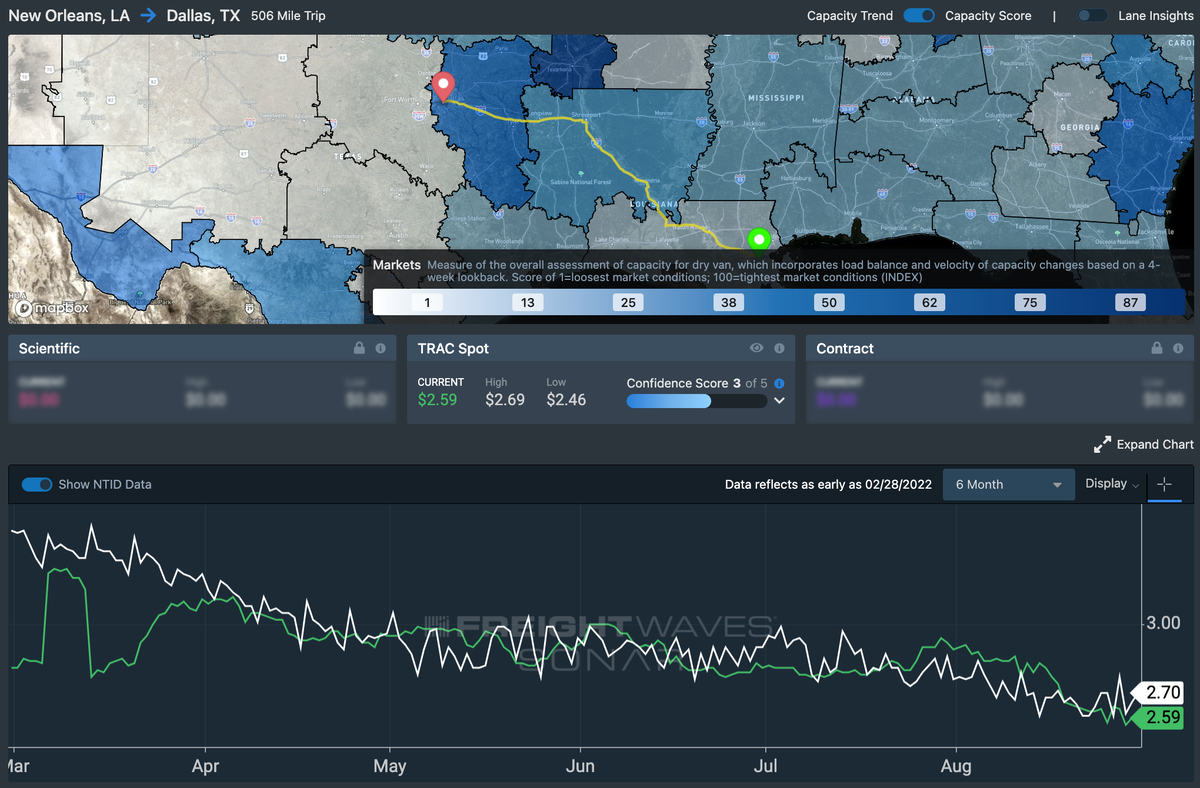This screenshot has height=788, width=1200.
Task: Open info icon on TRAC Spot panel
Action: pos(779,348)
